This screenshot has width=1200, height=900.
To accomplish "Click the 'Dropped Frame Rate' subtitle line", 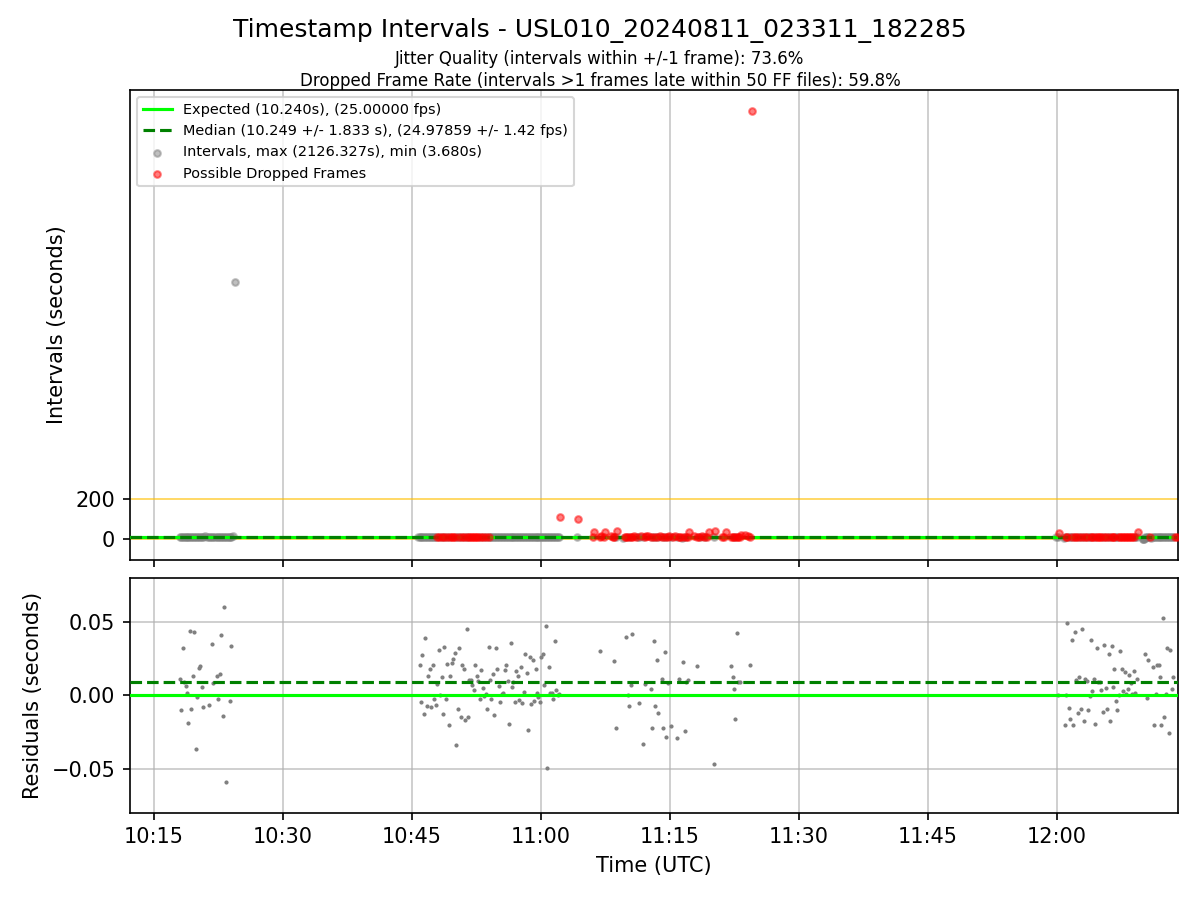I will 600,80.
